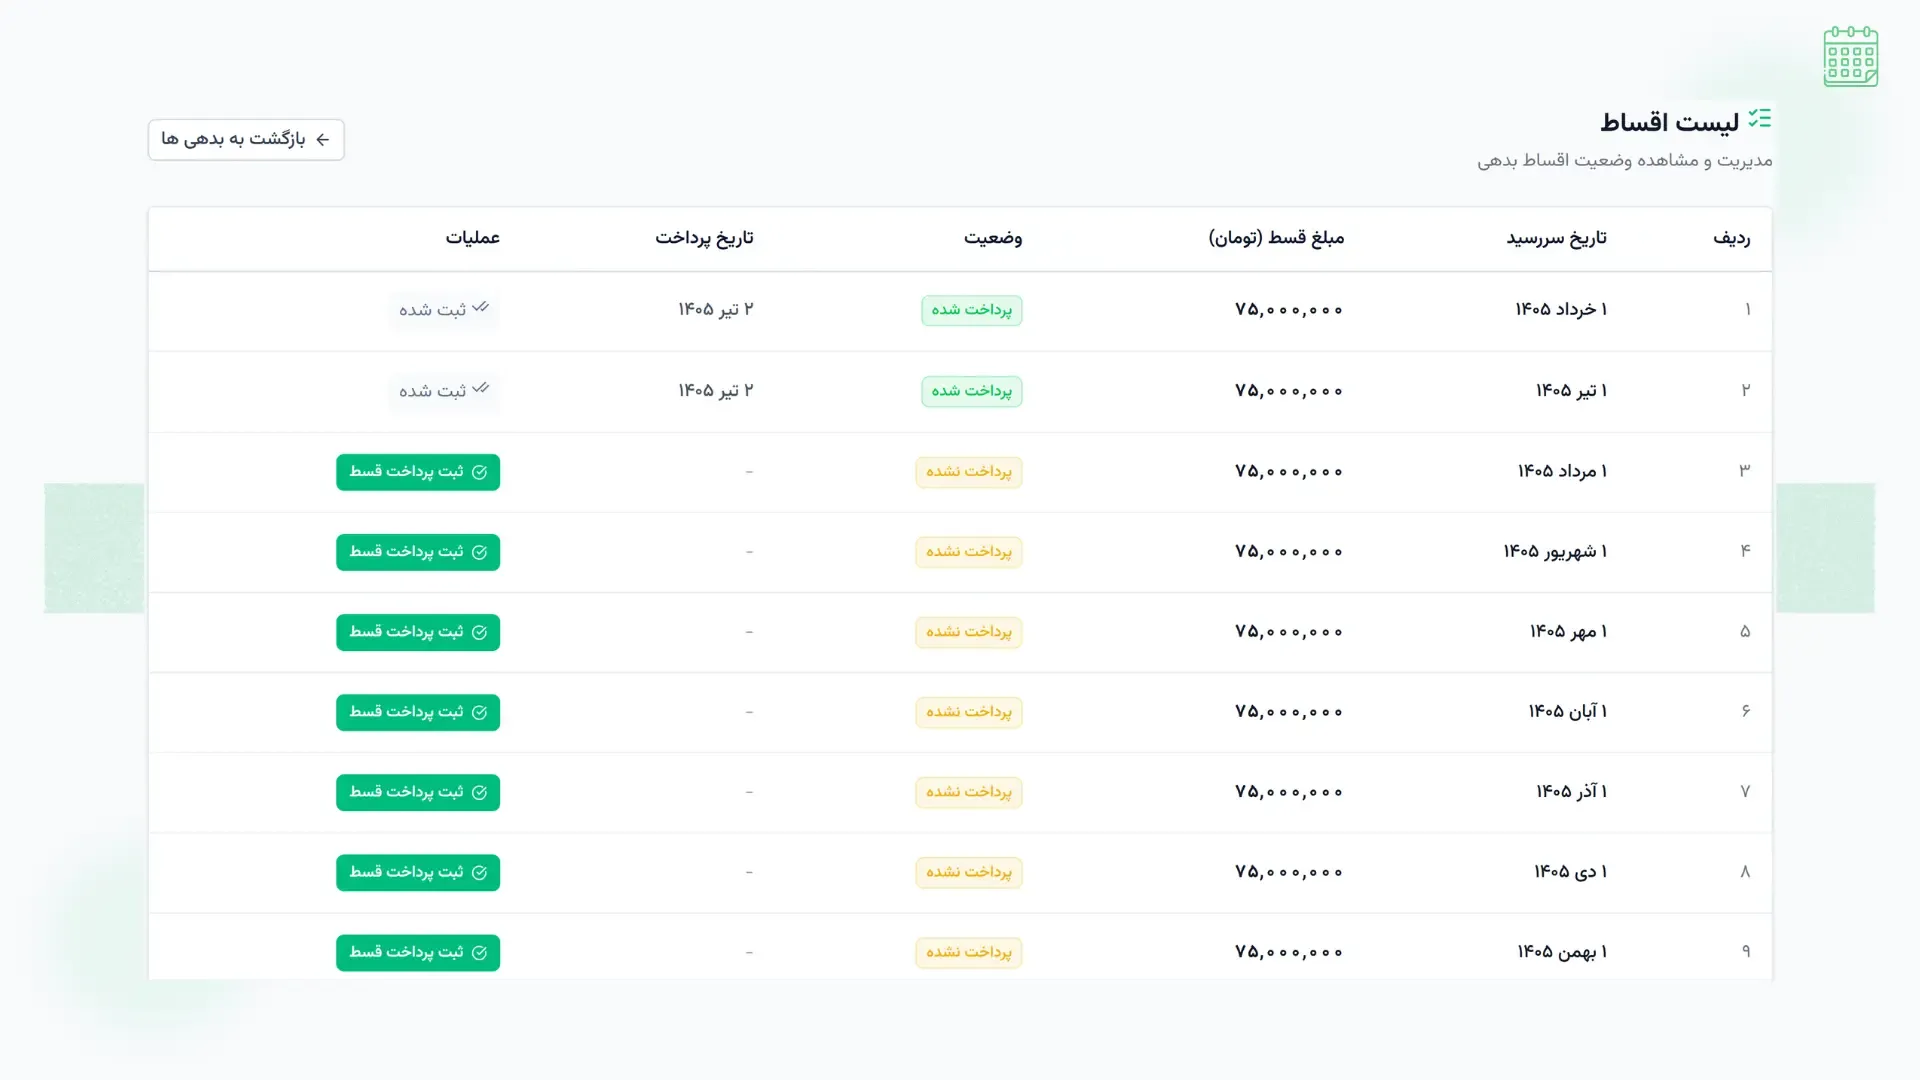Click due date ۱ مرداد ۱۴۰۵

click(1562, 471)
